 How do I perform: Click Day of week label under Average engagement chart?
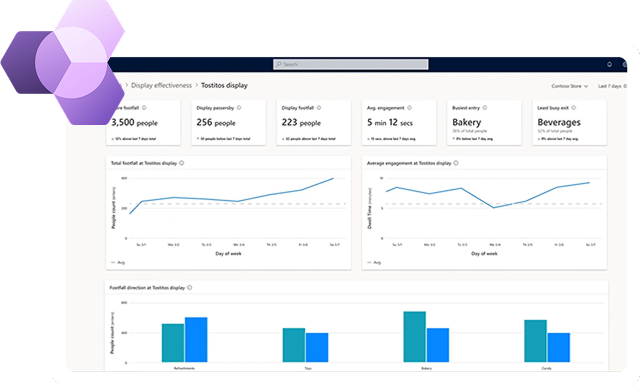coord(484,254)
